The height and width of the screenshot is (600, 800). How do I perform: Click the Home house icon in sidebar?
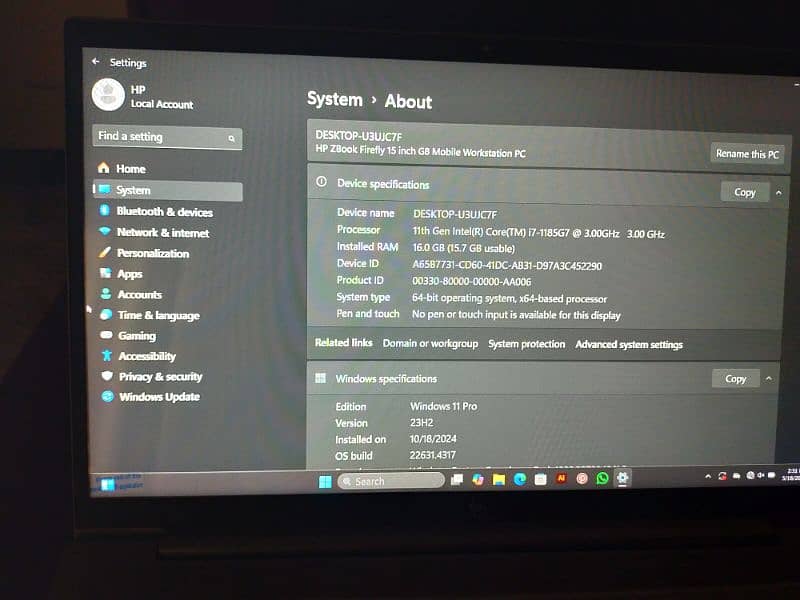(x=104, y=167)
